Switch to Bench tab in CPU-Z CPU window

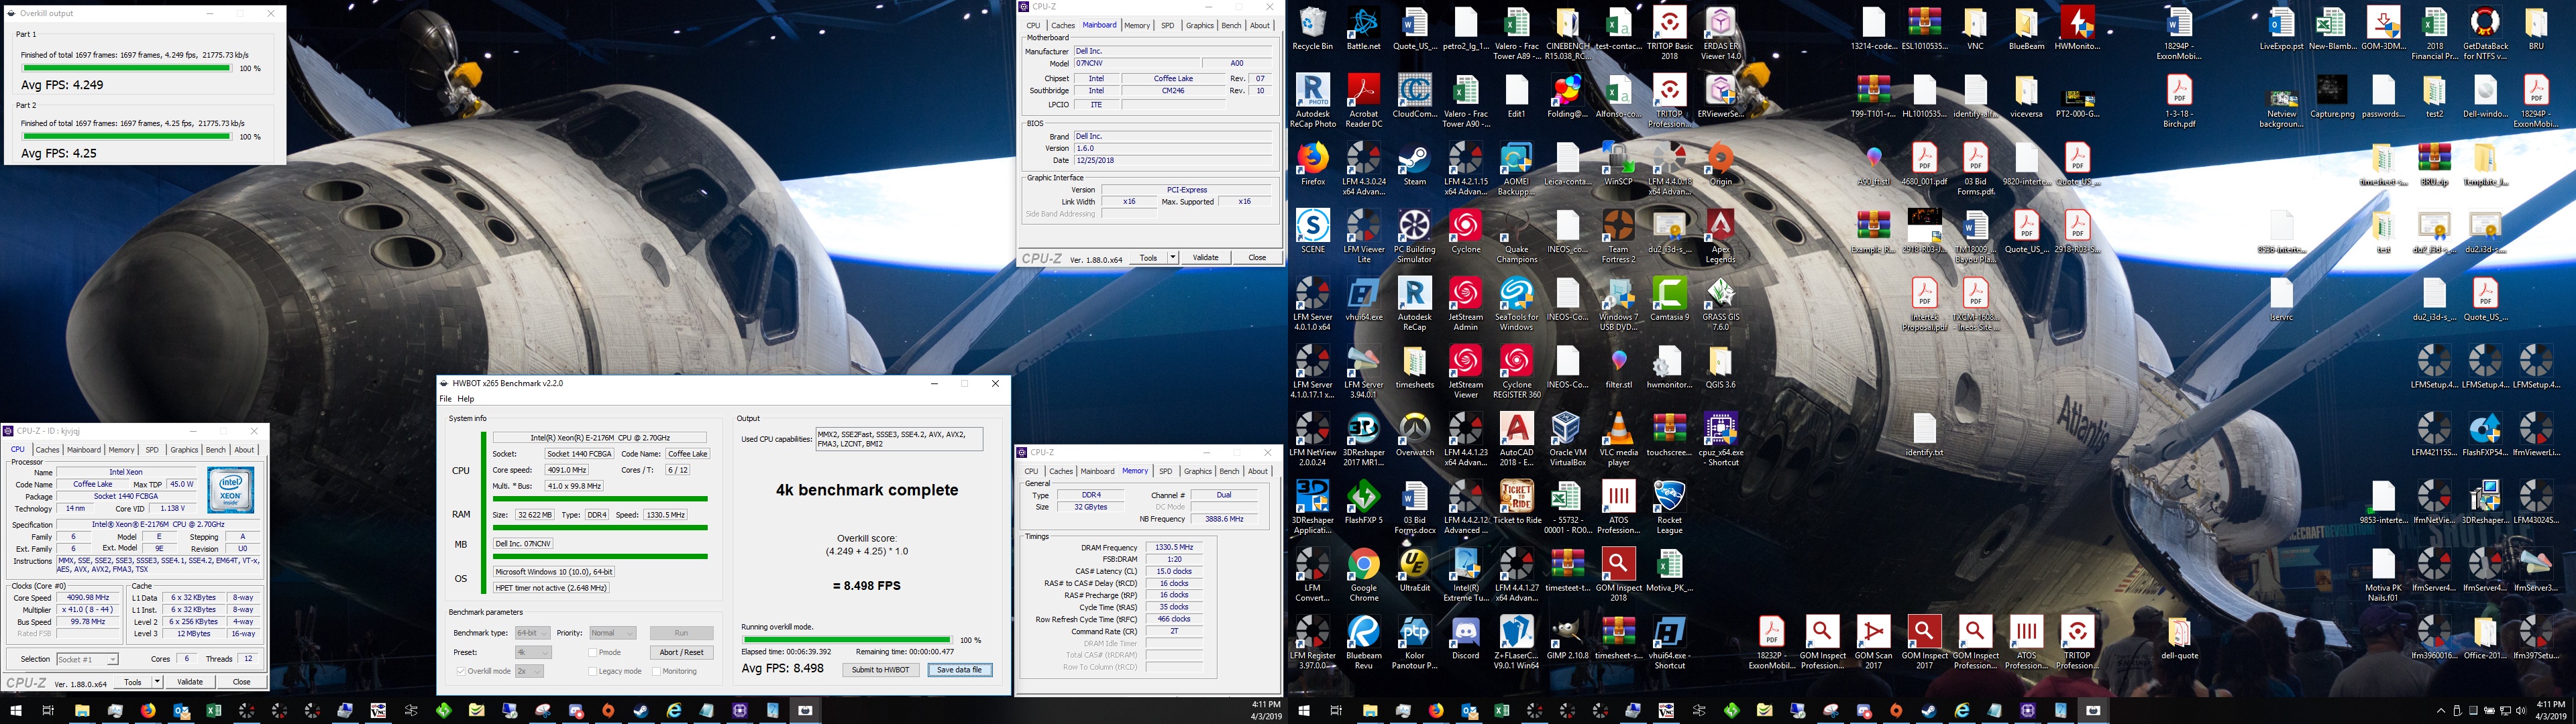coord(215,450)
